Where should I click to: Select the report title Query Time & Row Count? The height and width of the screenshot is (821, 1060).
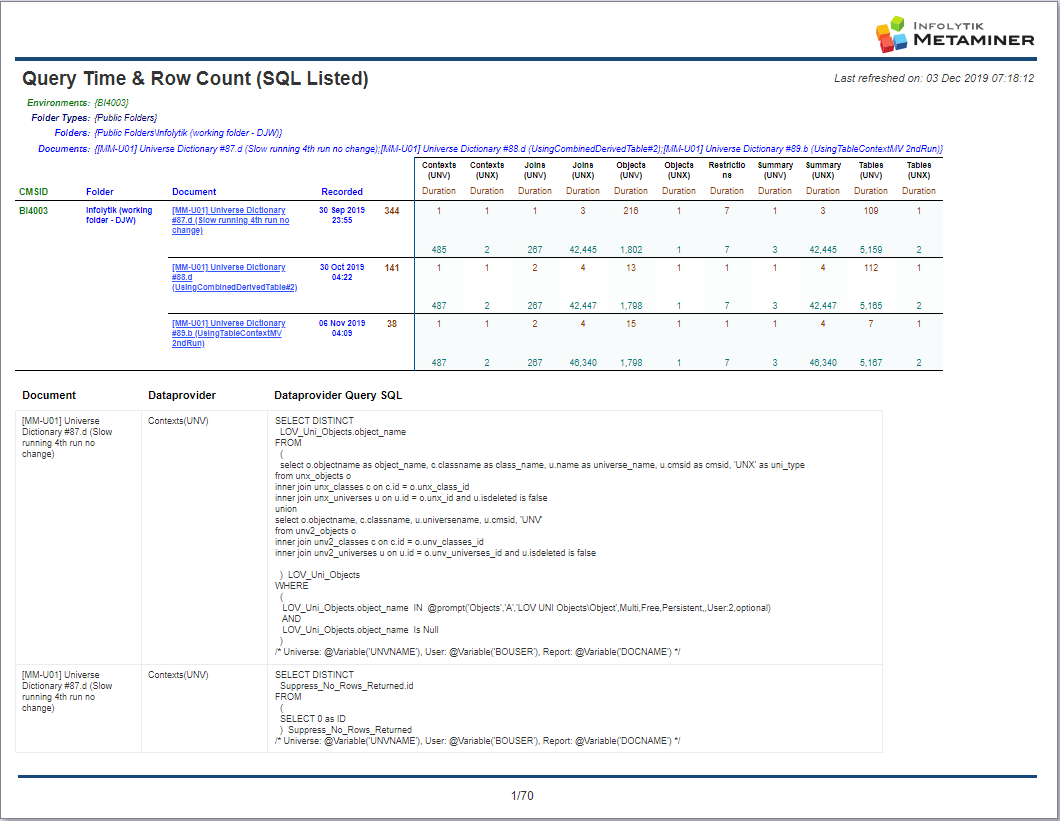coord(195,78)
